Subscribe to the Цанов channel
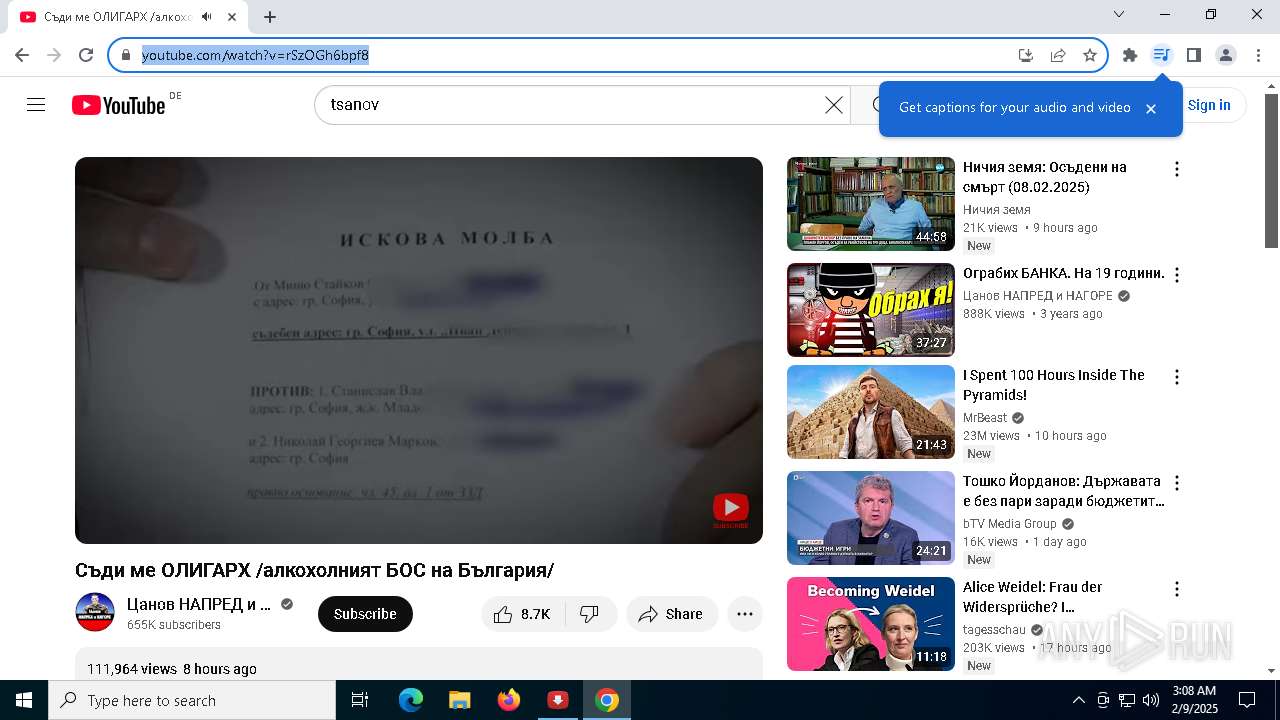The width and height of the screenshot is (1280, 720). (365, 614)
